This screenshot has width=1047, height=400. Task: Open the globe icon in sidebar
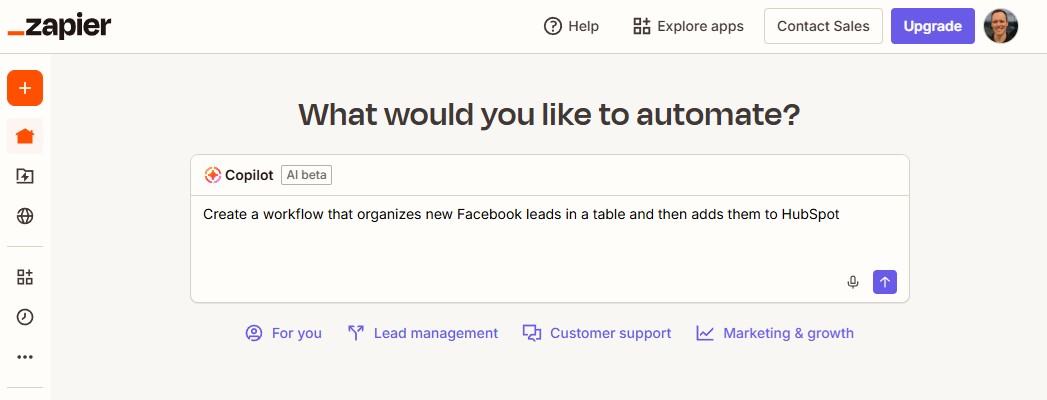point(25,216)
